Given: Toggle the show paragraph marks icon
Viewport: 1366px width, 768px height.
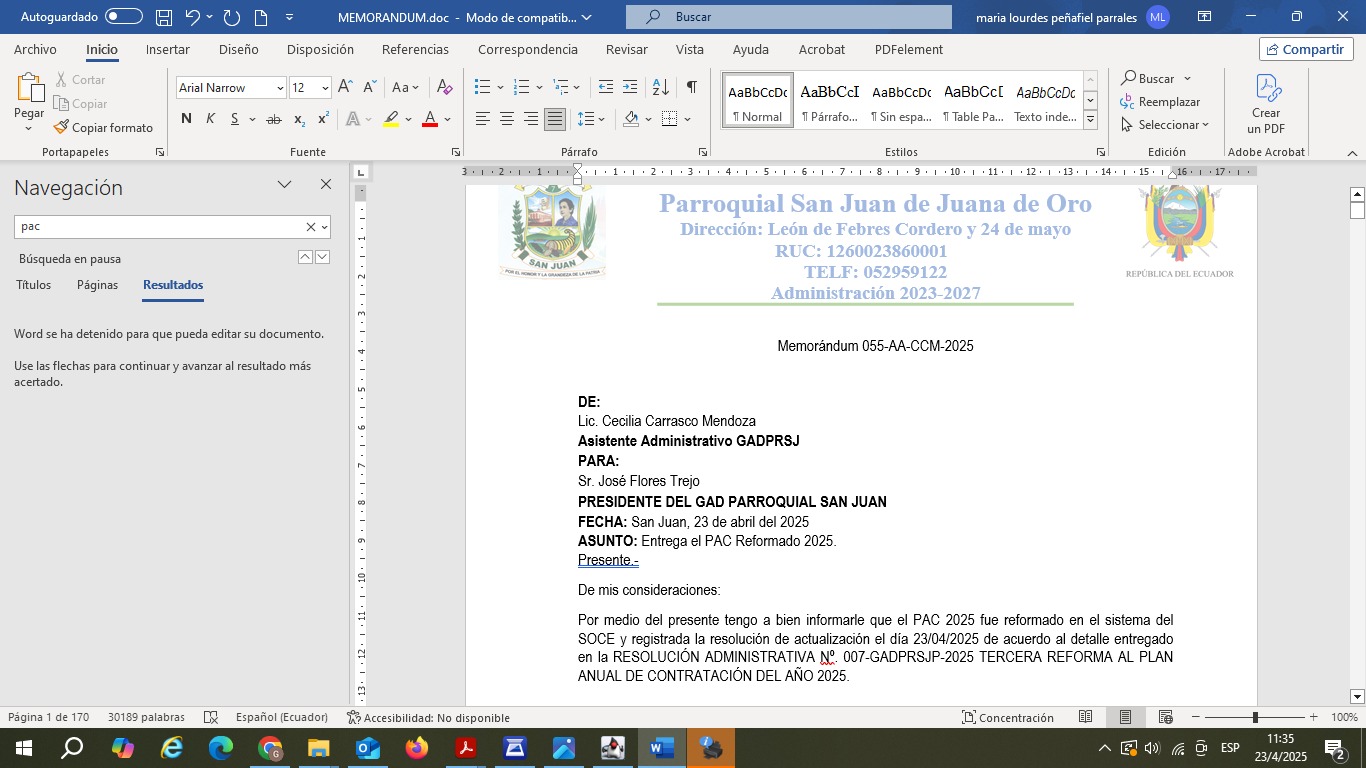Looking at the screenshot, I should click(691, 88).
